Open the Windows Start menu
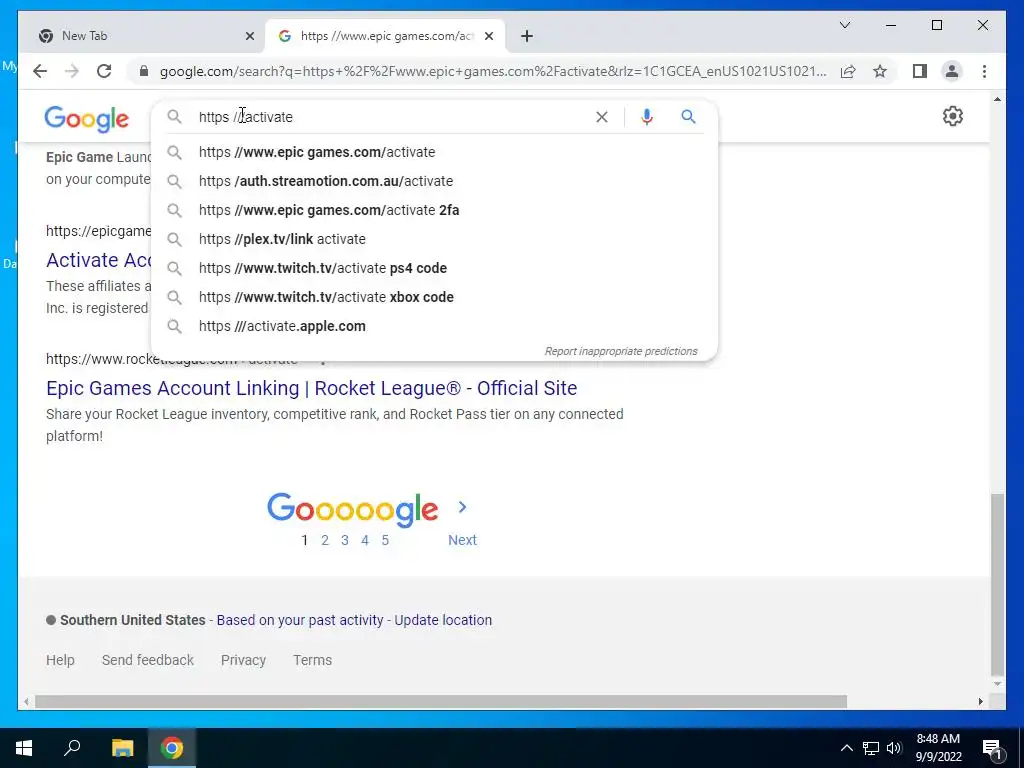 pos(24,748)
